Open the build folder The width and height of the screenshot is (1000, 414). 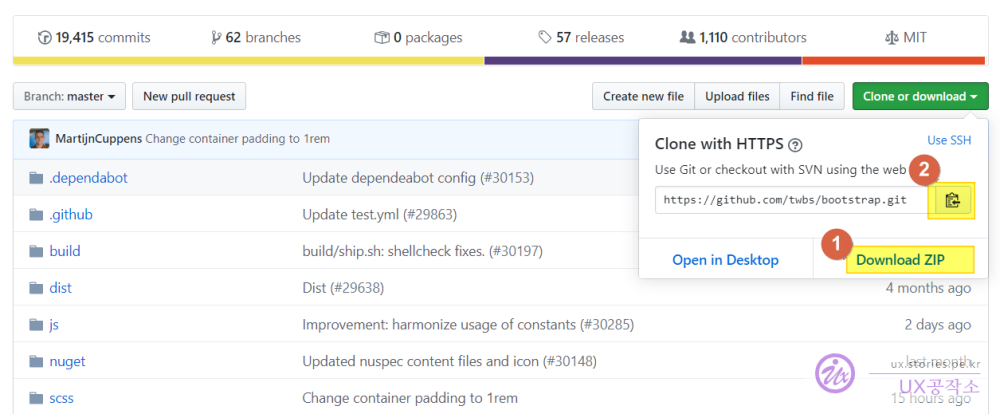tap(64, 251)
